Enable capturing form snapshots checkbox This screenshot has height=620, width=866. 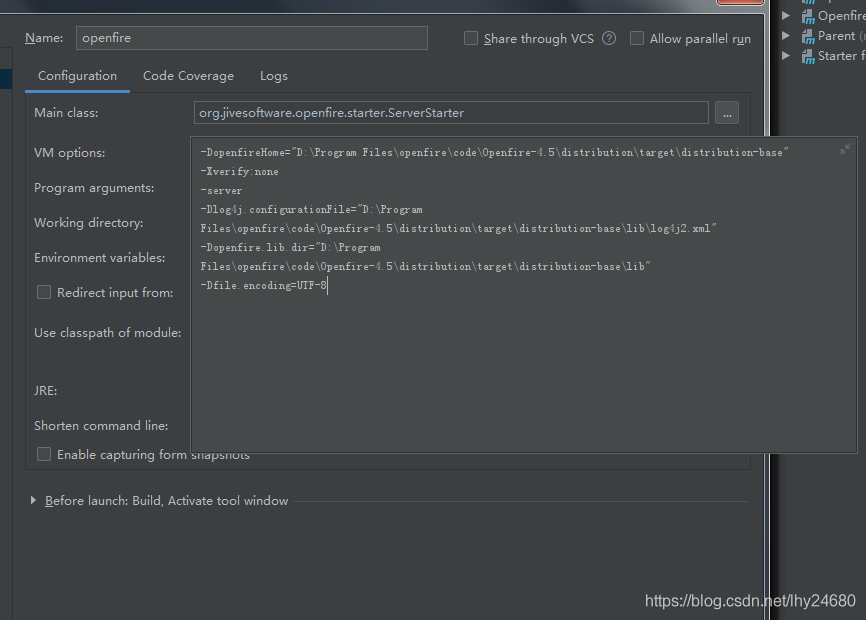(x=44, y=454)
